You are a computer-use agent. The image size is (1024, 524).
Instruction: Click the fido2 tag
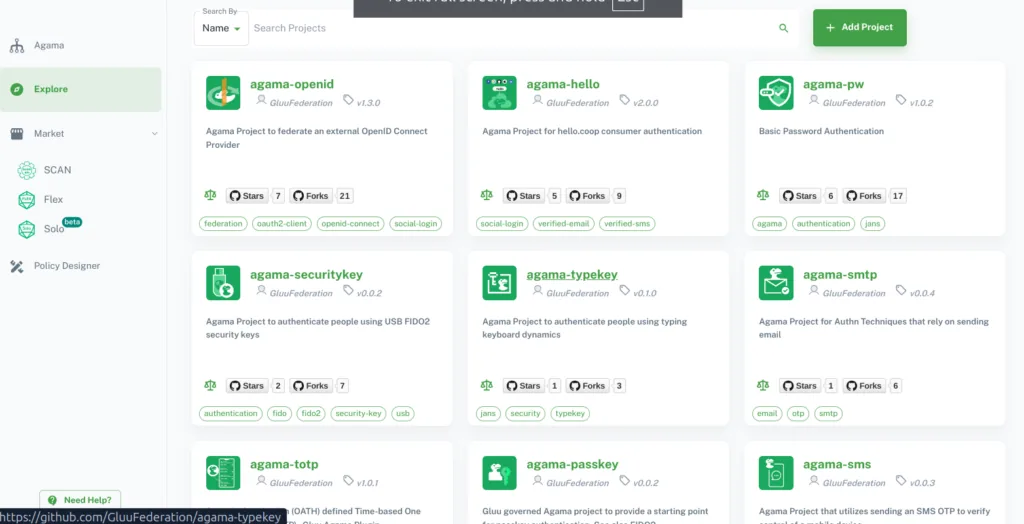[311, 414]
